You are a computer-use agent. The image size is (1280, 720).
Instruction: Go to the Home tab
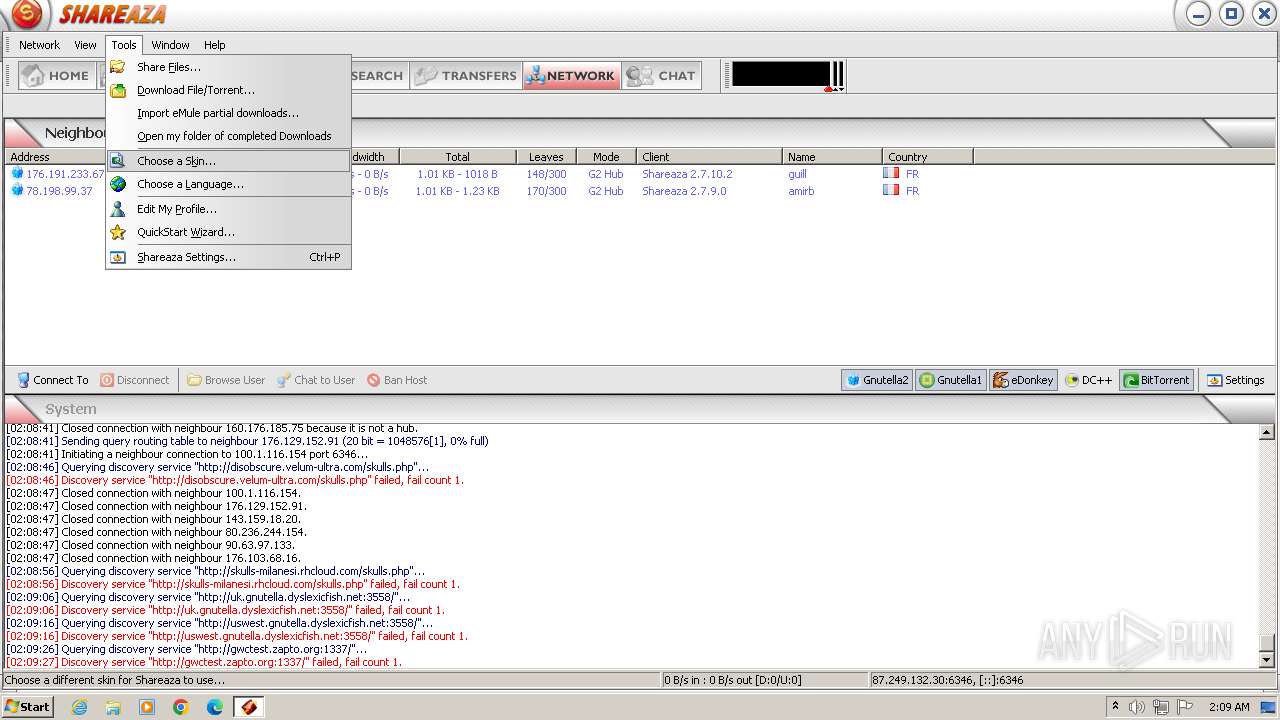coord(56,75)
